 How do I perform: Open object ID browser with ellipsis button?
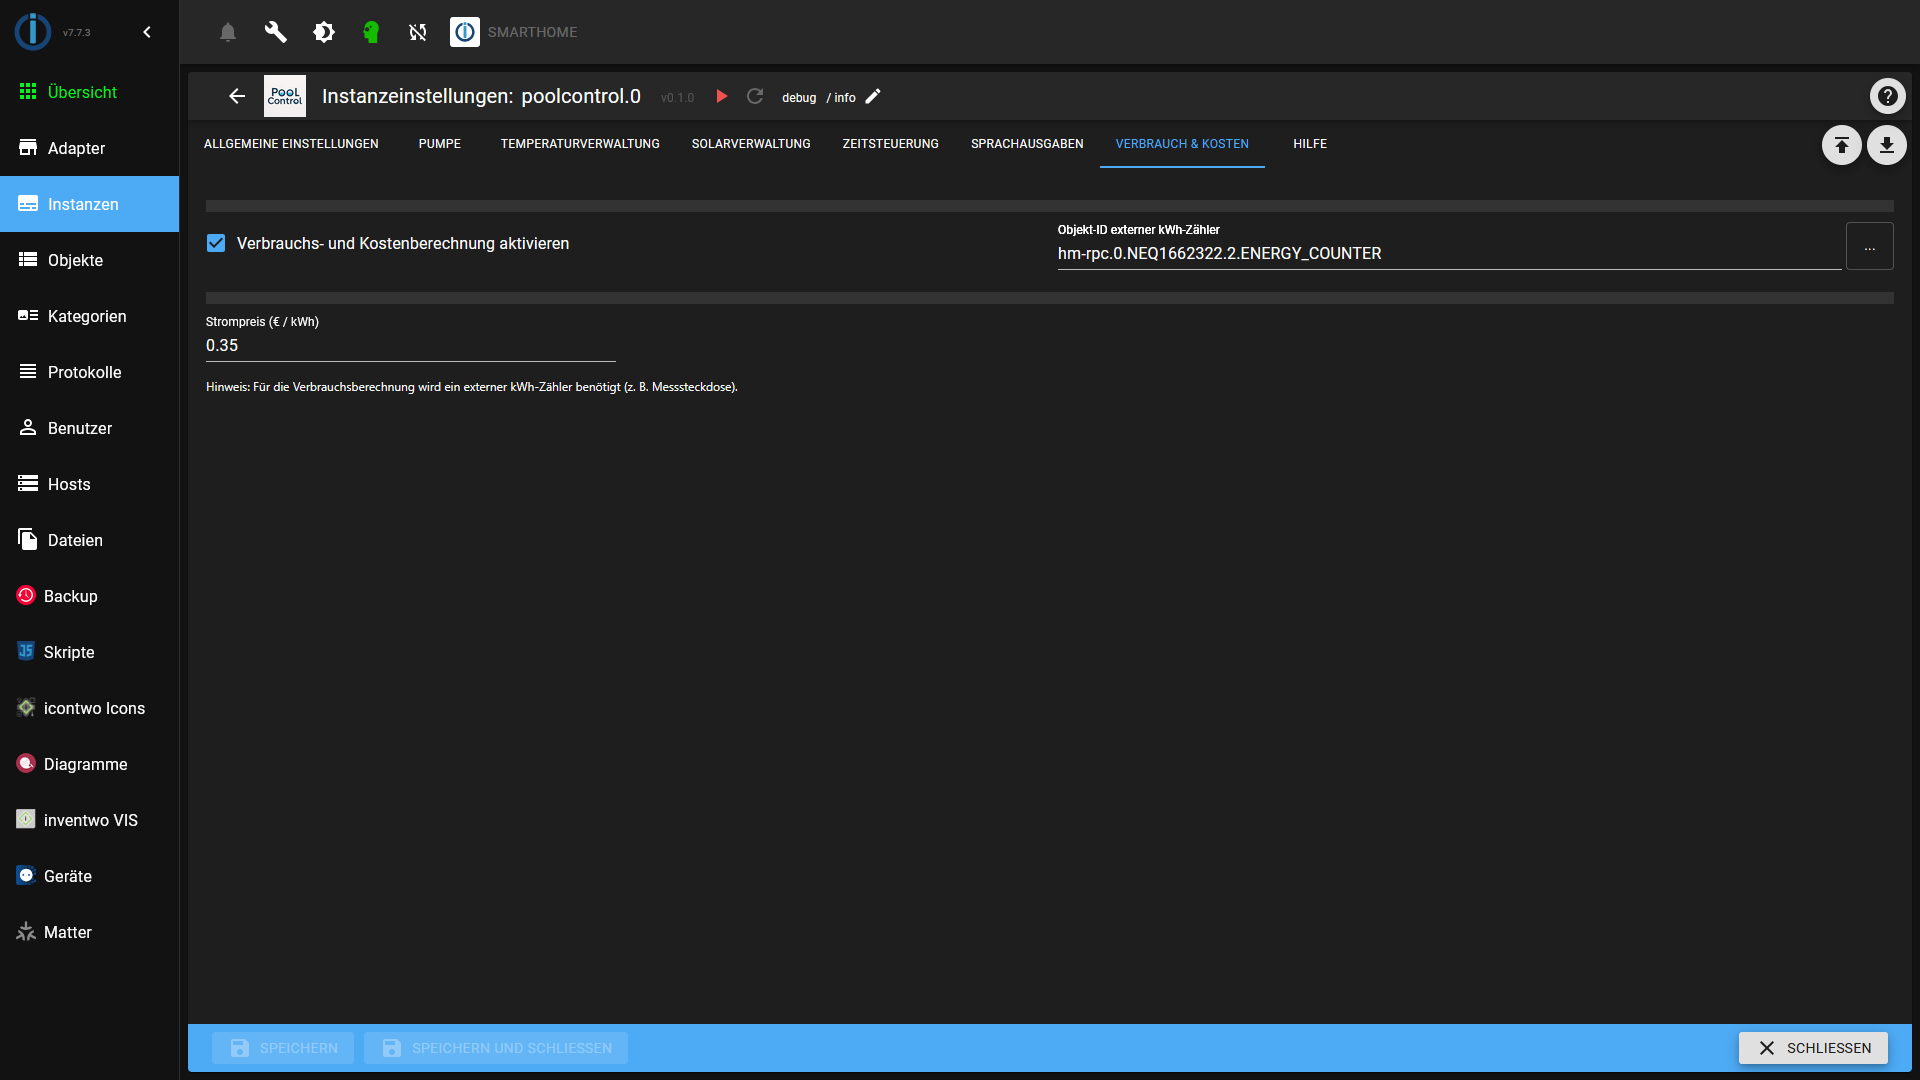(x=1869, y=246)
